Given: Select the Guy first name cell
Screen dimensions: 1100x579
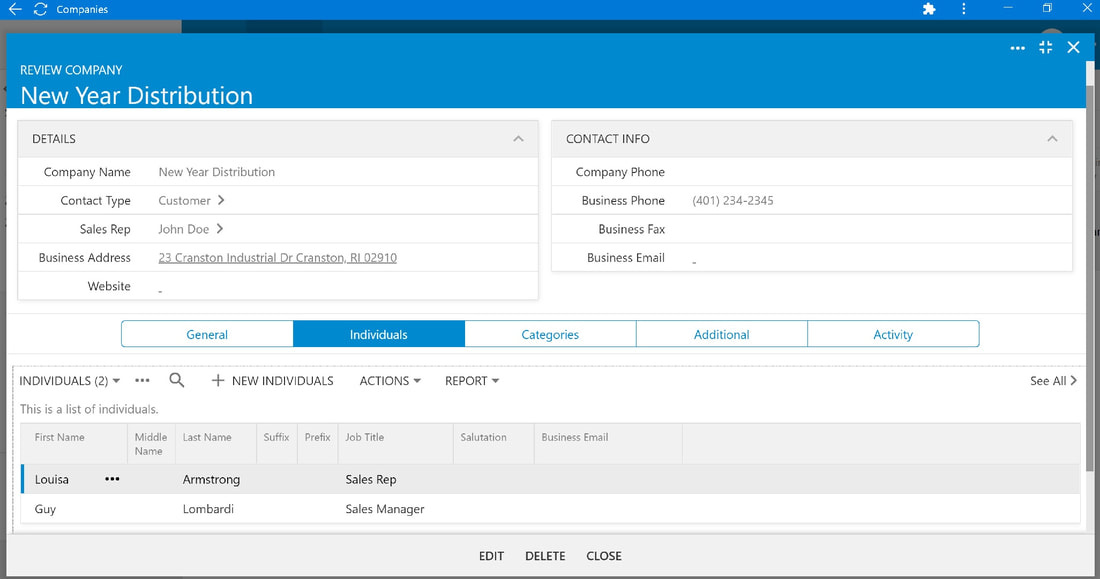Looking at the screenshot, I should coord(45,509).
